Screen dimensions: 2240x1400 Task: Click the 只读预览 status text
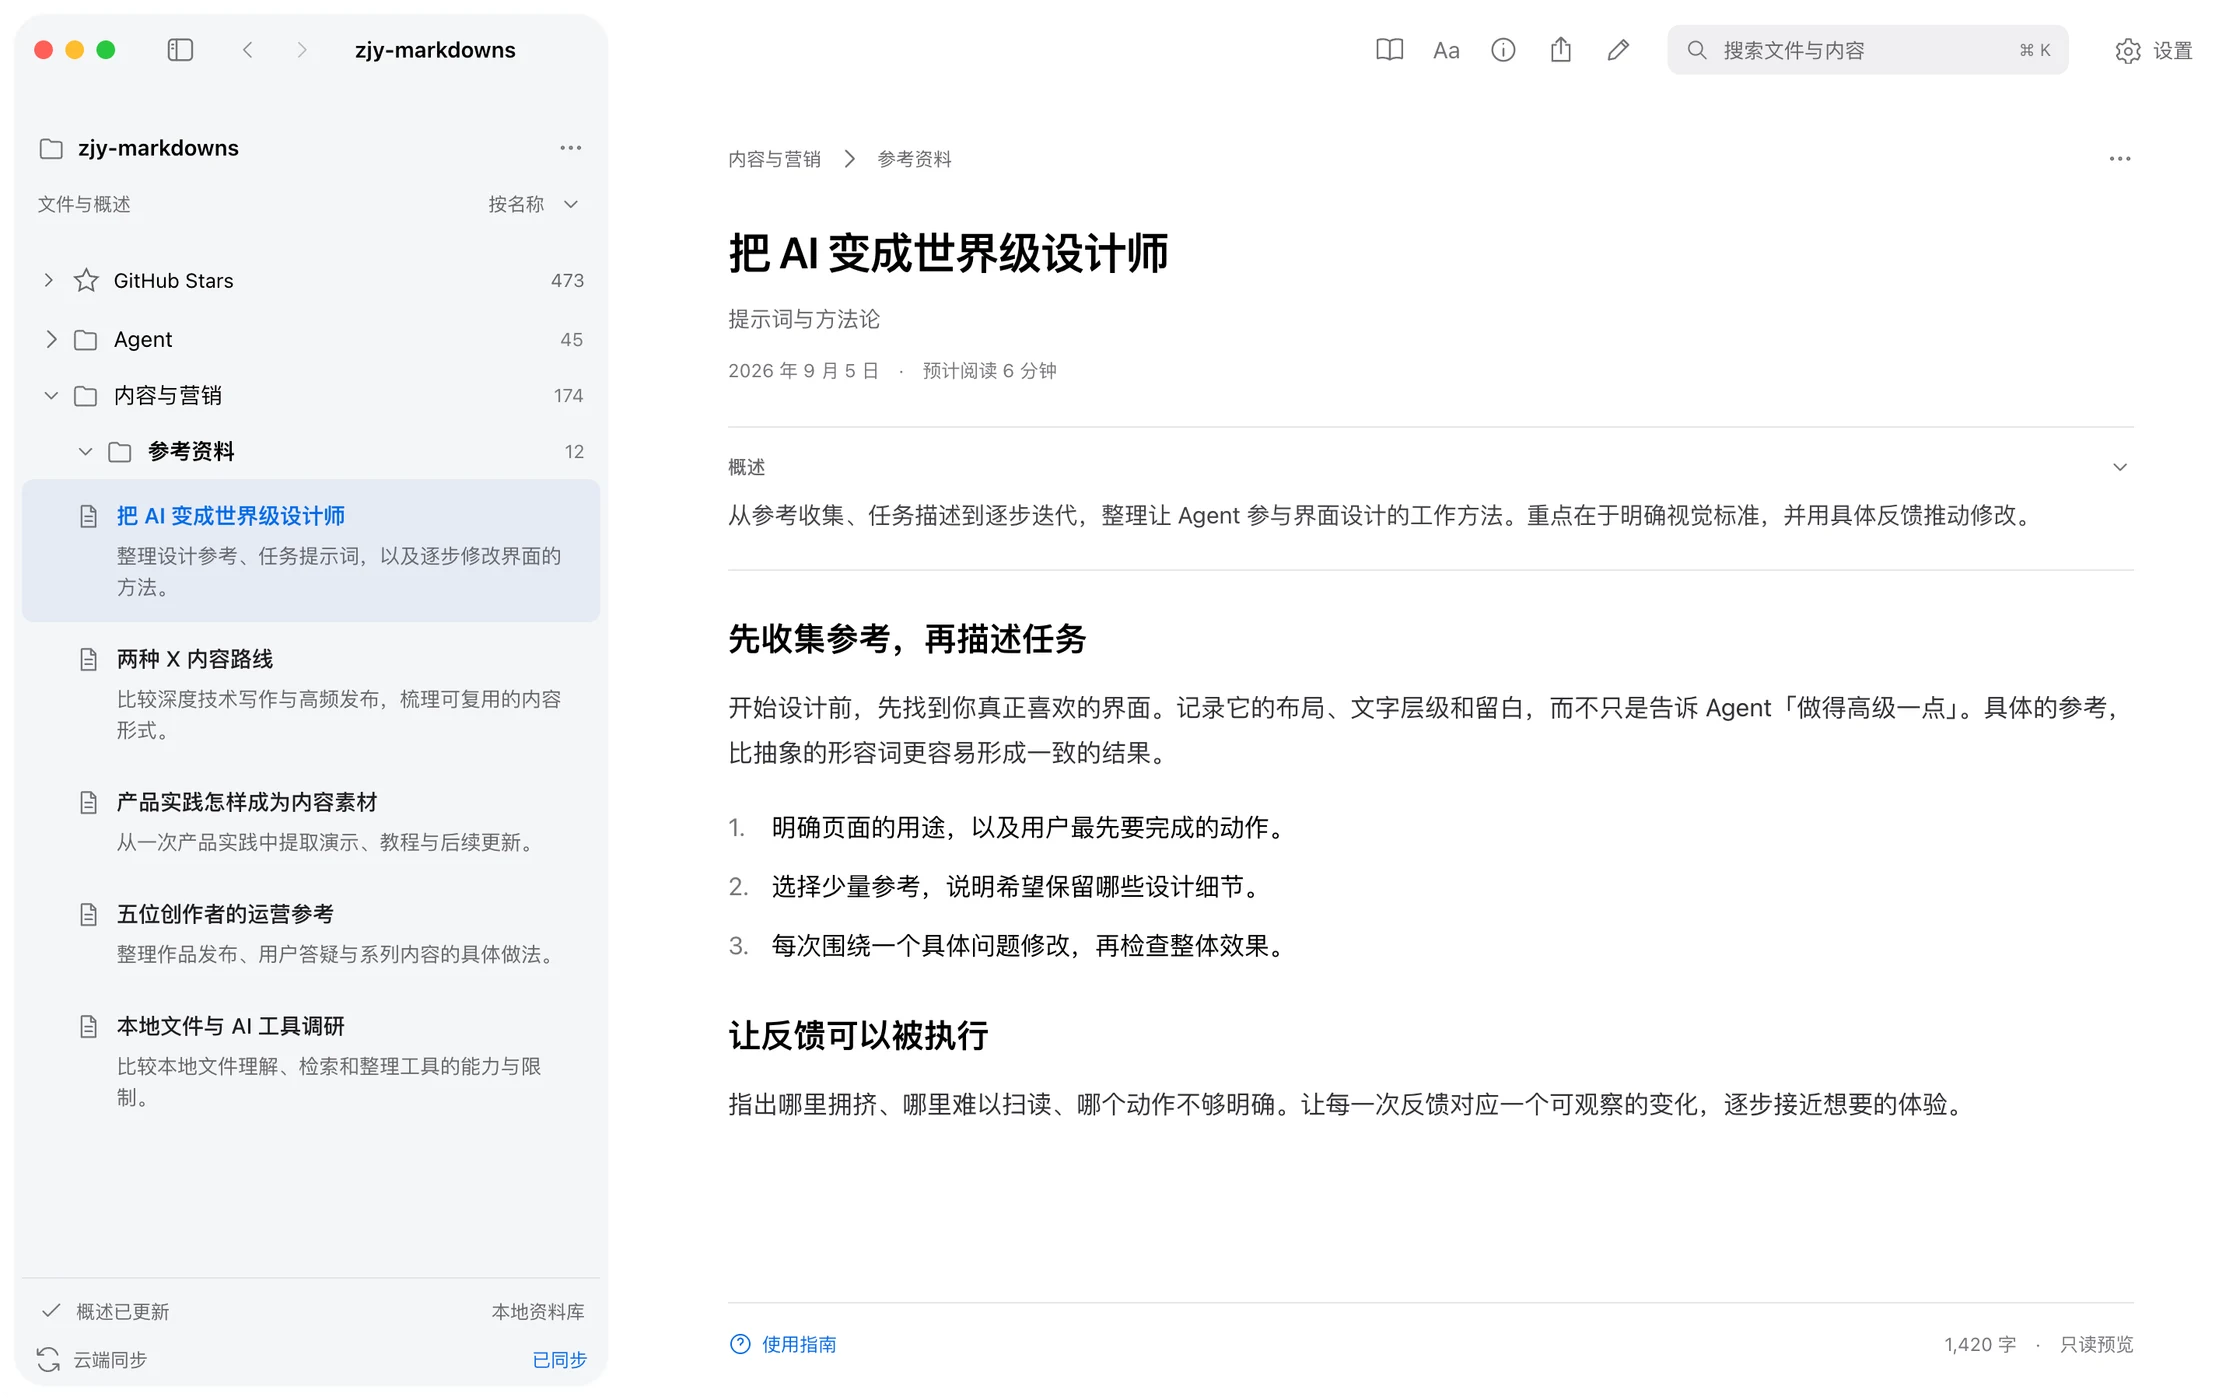click(2096, 1344)
